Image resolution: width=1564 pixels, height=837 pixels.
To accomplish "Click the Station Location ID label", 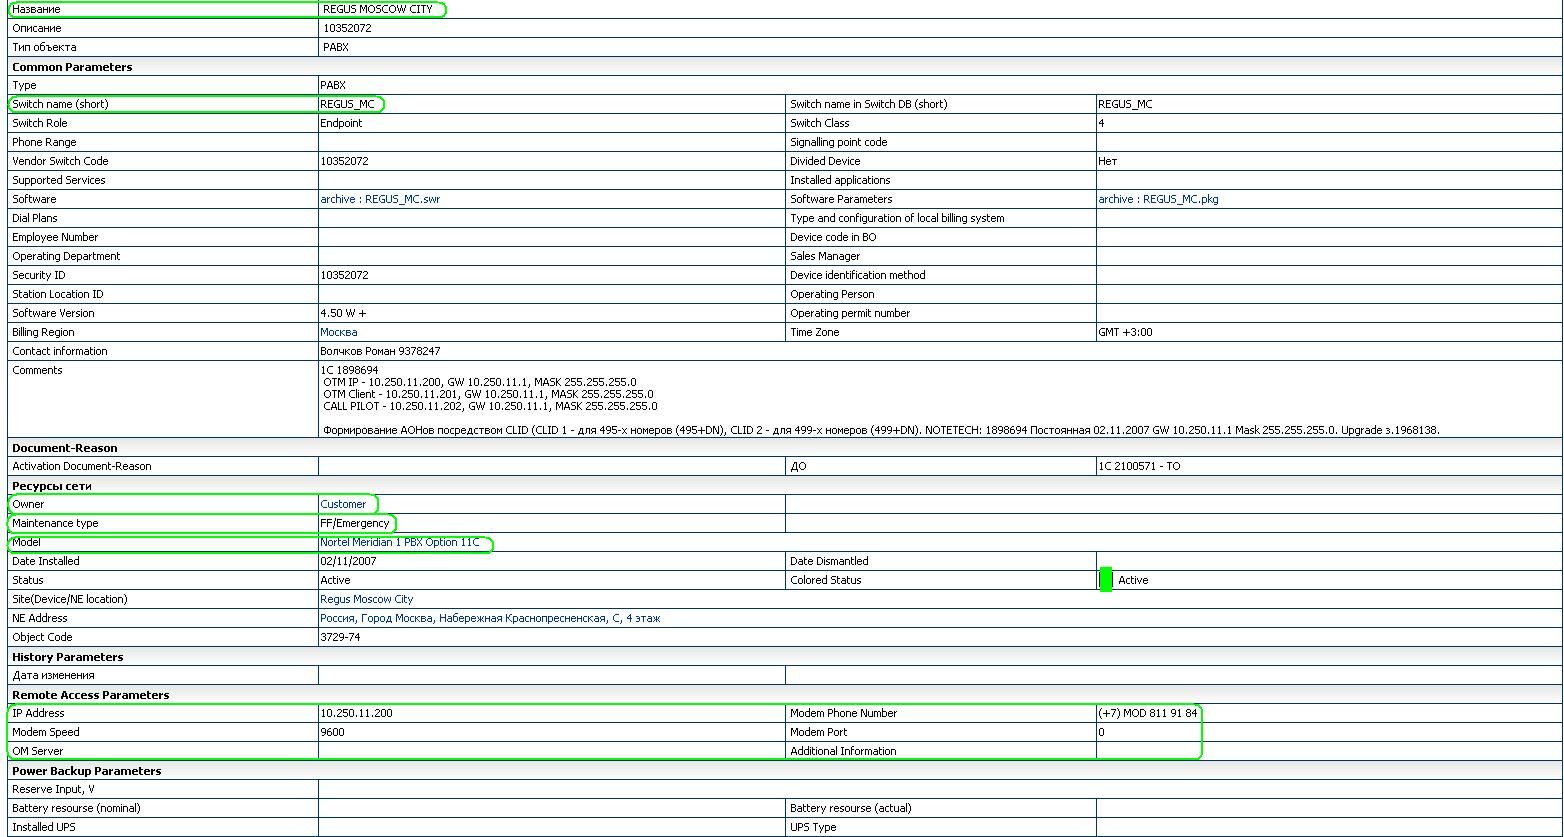I will click(x=58, y=294).
